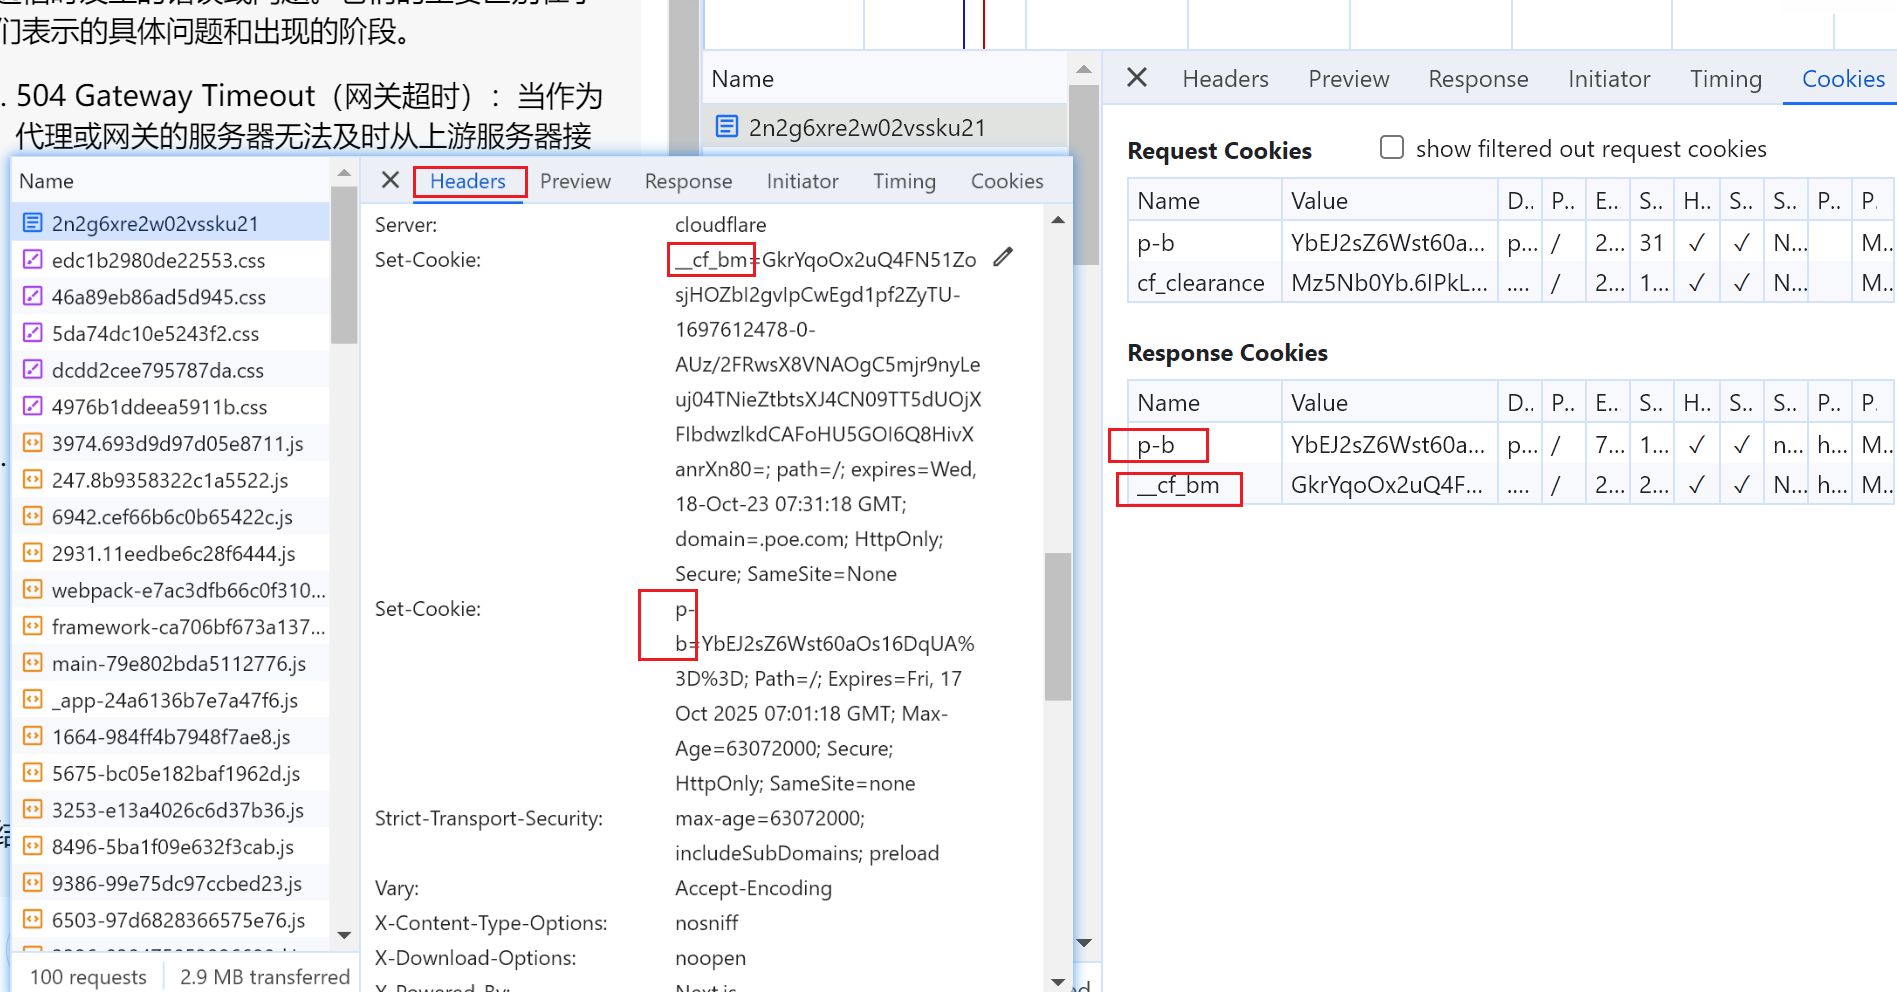This screenshot has width=1897, height=992.
Task: Click the Name column header in the left request list
Action: pyautogui.click(x=47, y=181)
